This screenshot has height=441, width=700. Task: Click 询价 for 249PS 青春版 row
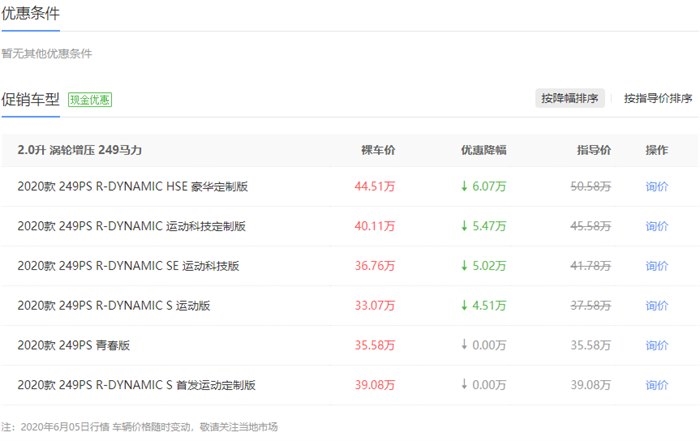(x=657, y=345)
